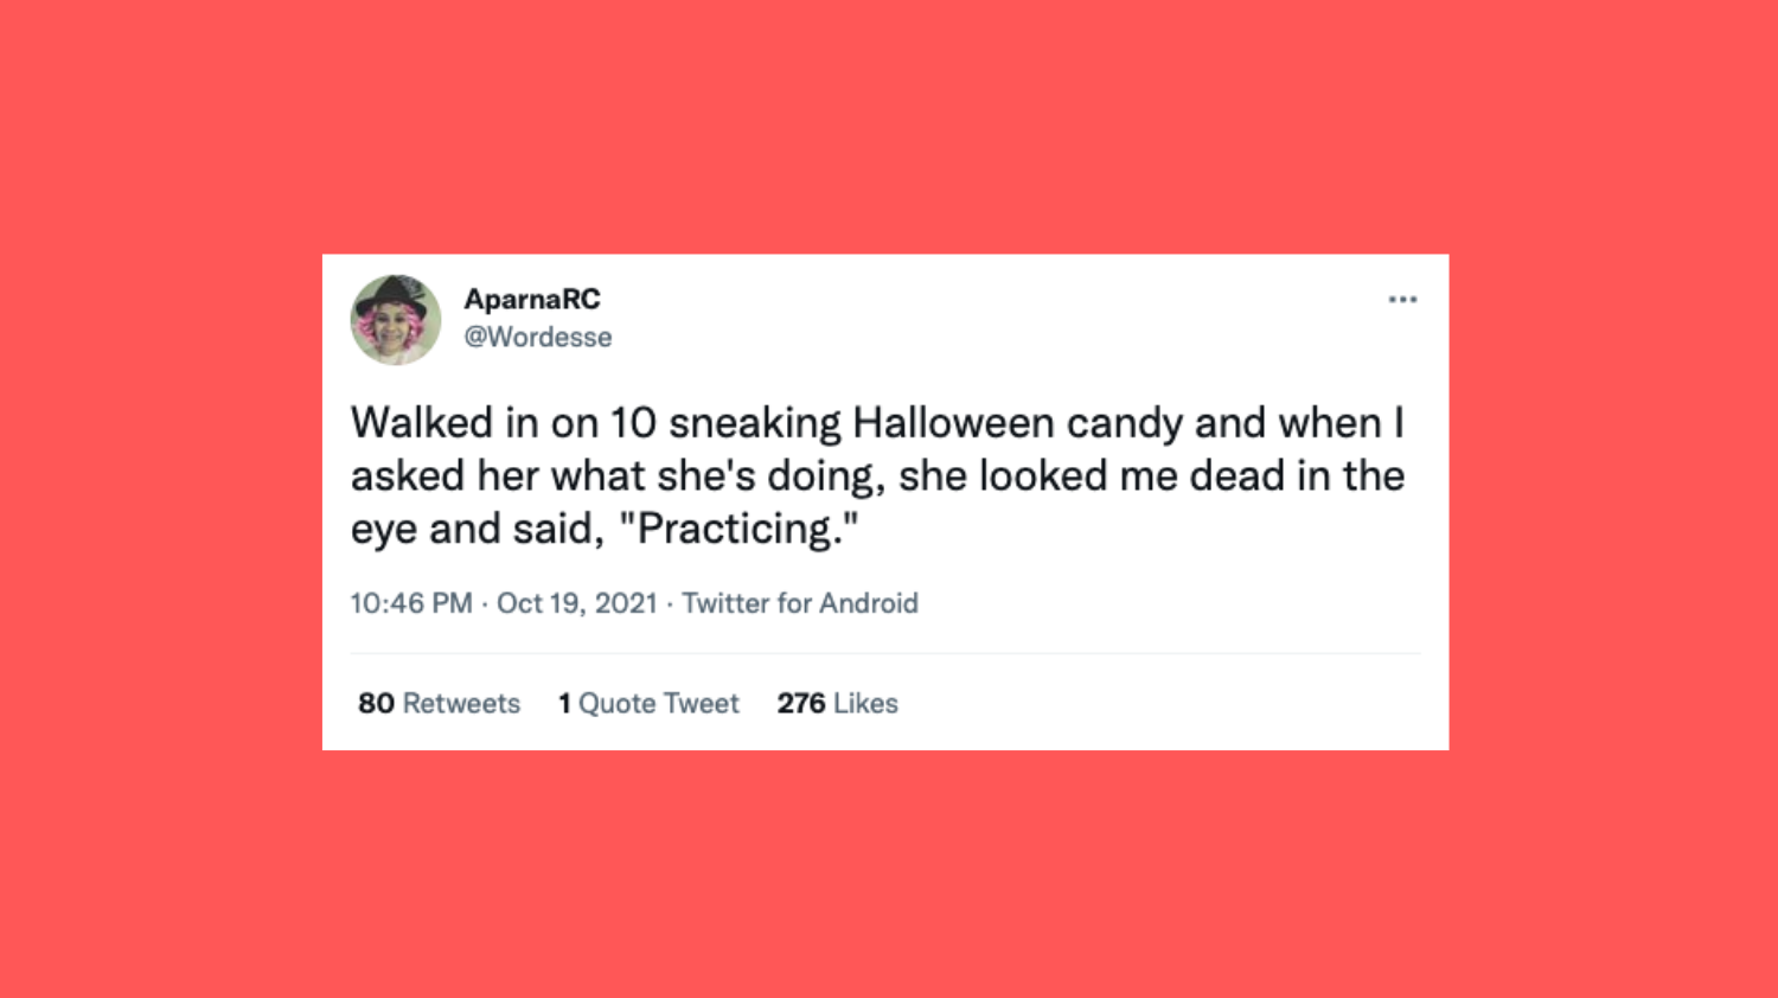Open the 1 Quote Tweet
The image size is (1778, 998).
coord(648,703)
